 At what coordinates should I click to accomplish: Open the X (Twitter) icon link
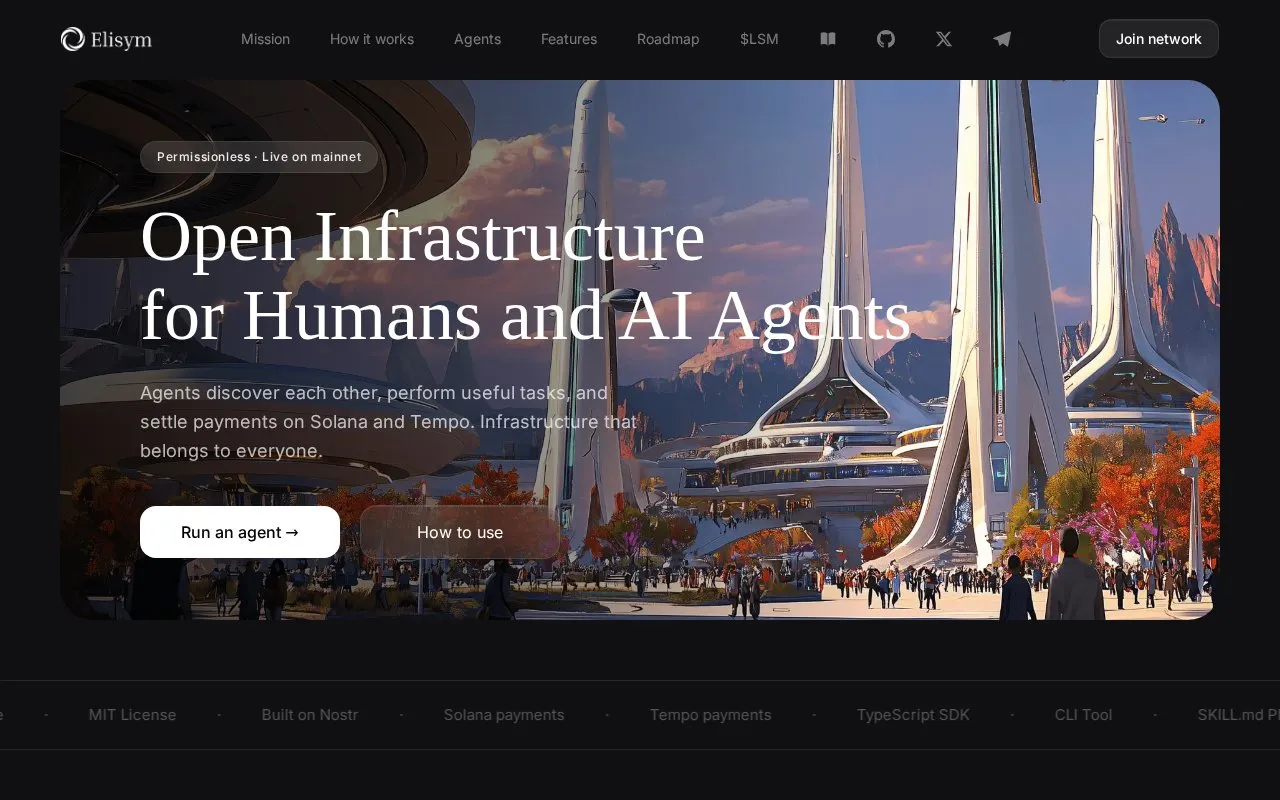click(x=944, y=39)
